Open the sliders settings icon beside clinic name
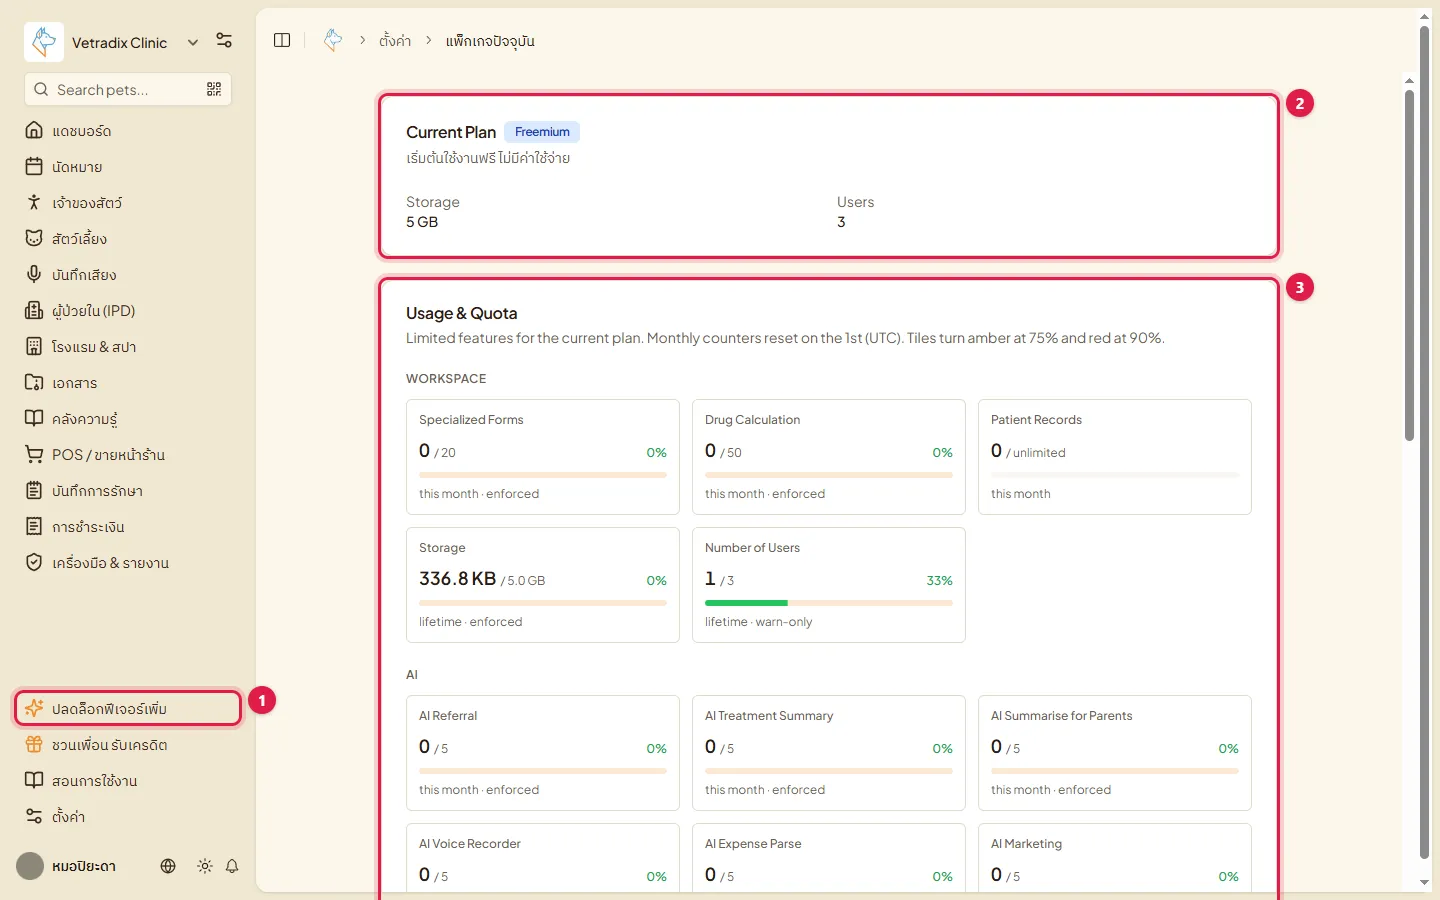Image resolution: width=1440 pixels, height=900 pixels. (224, 41)
